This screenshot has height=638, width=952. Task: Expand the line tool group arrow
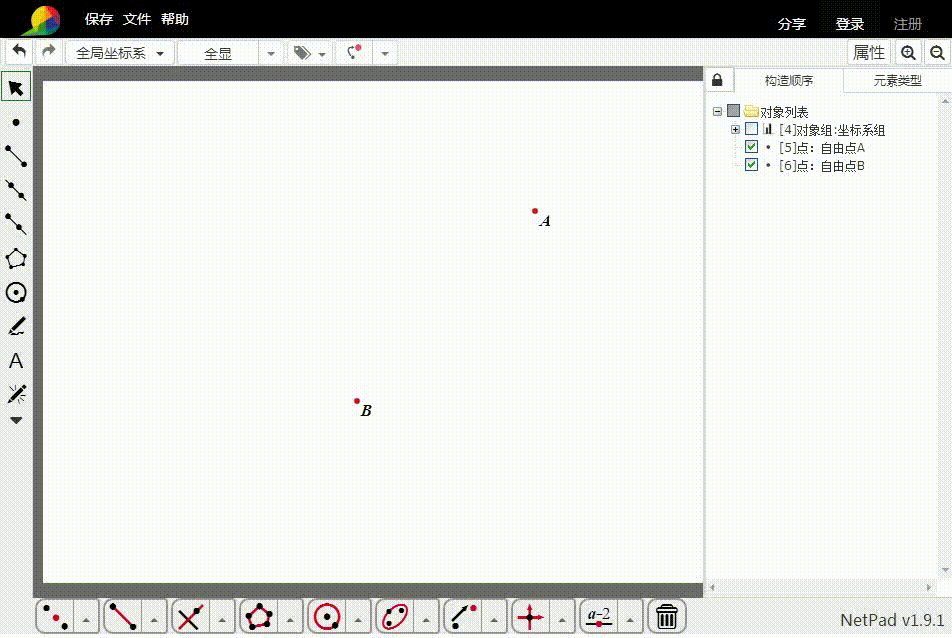pyautogui.click(x=154, y=620)
